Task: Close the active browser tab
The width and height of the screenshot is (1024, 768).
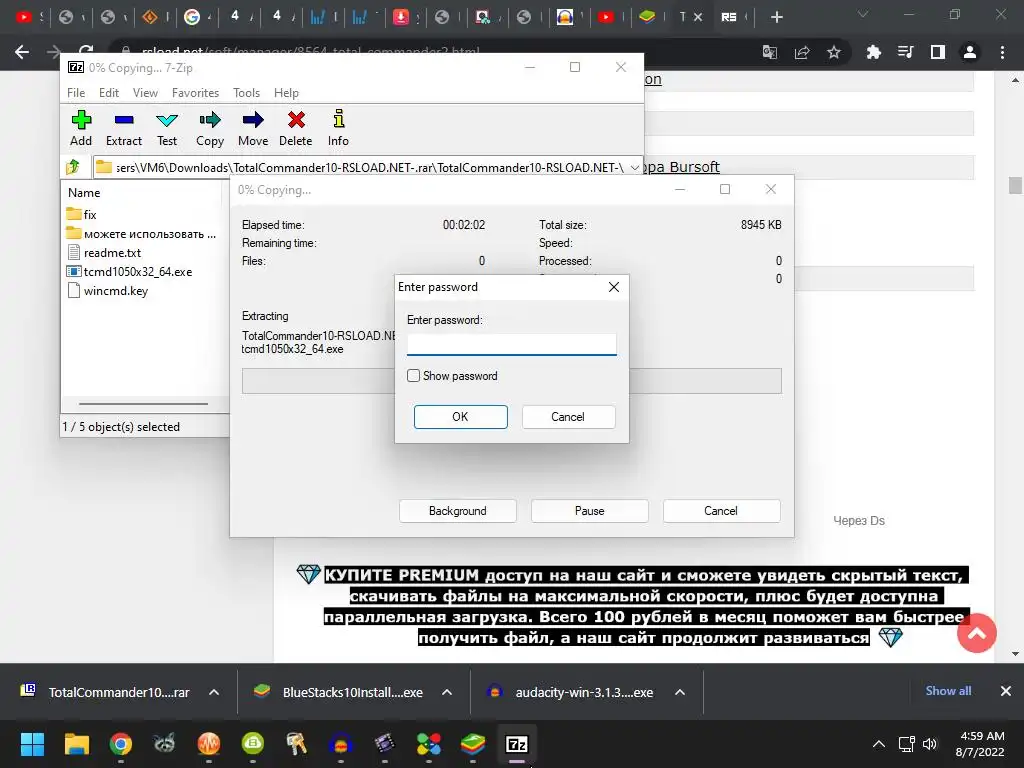Action: point(697,17)
